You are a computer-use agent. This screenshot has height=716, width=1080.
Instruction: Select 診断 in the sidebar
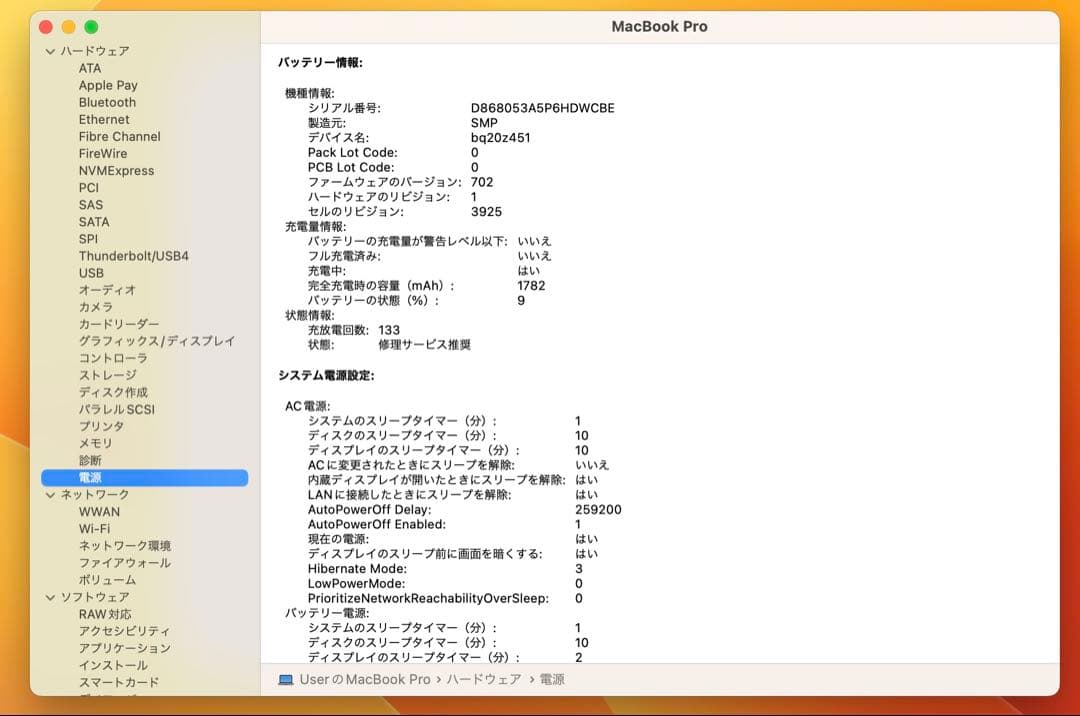tap(90, 461)
